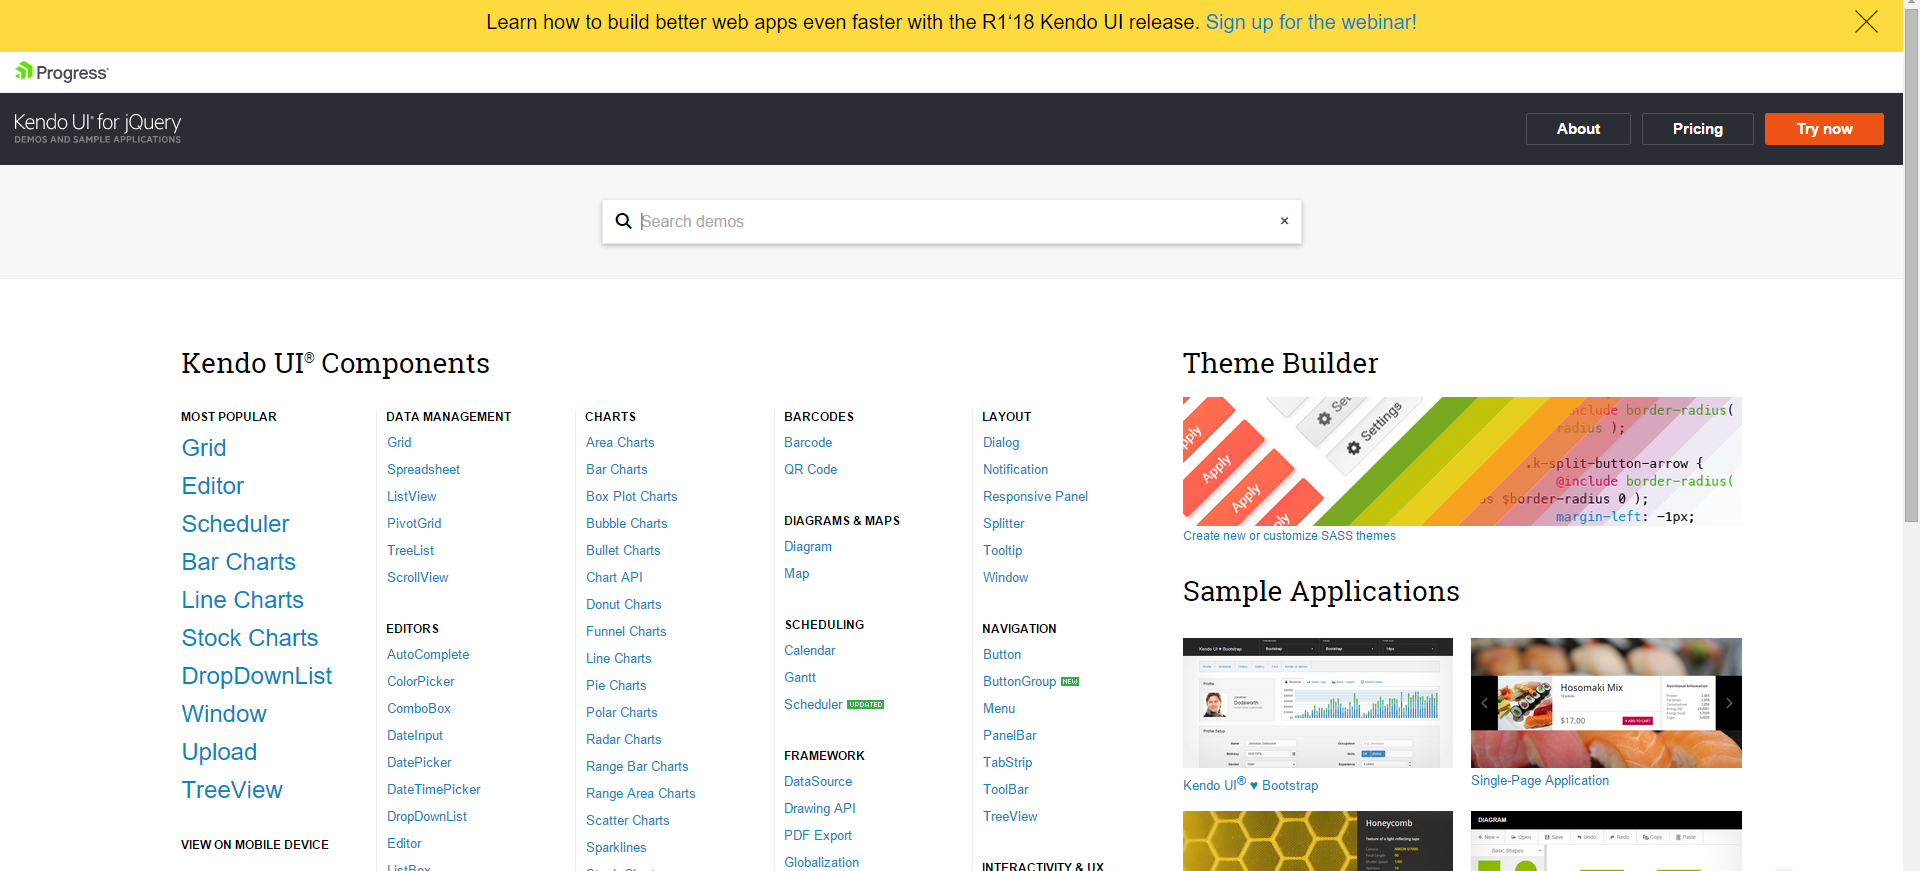Image resolution: width=1920 pixels, height=871 pixels.
Task: Open the PanelBar demo
Action: [x=1009, y=735]
